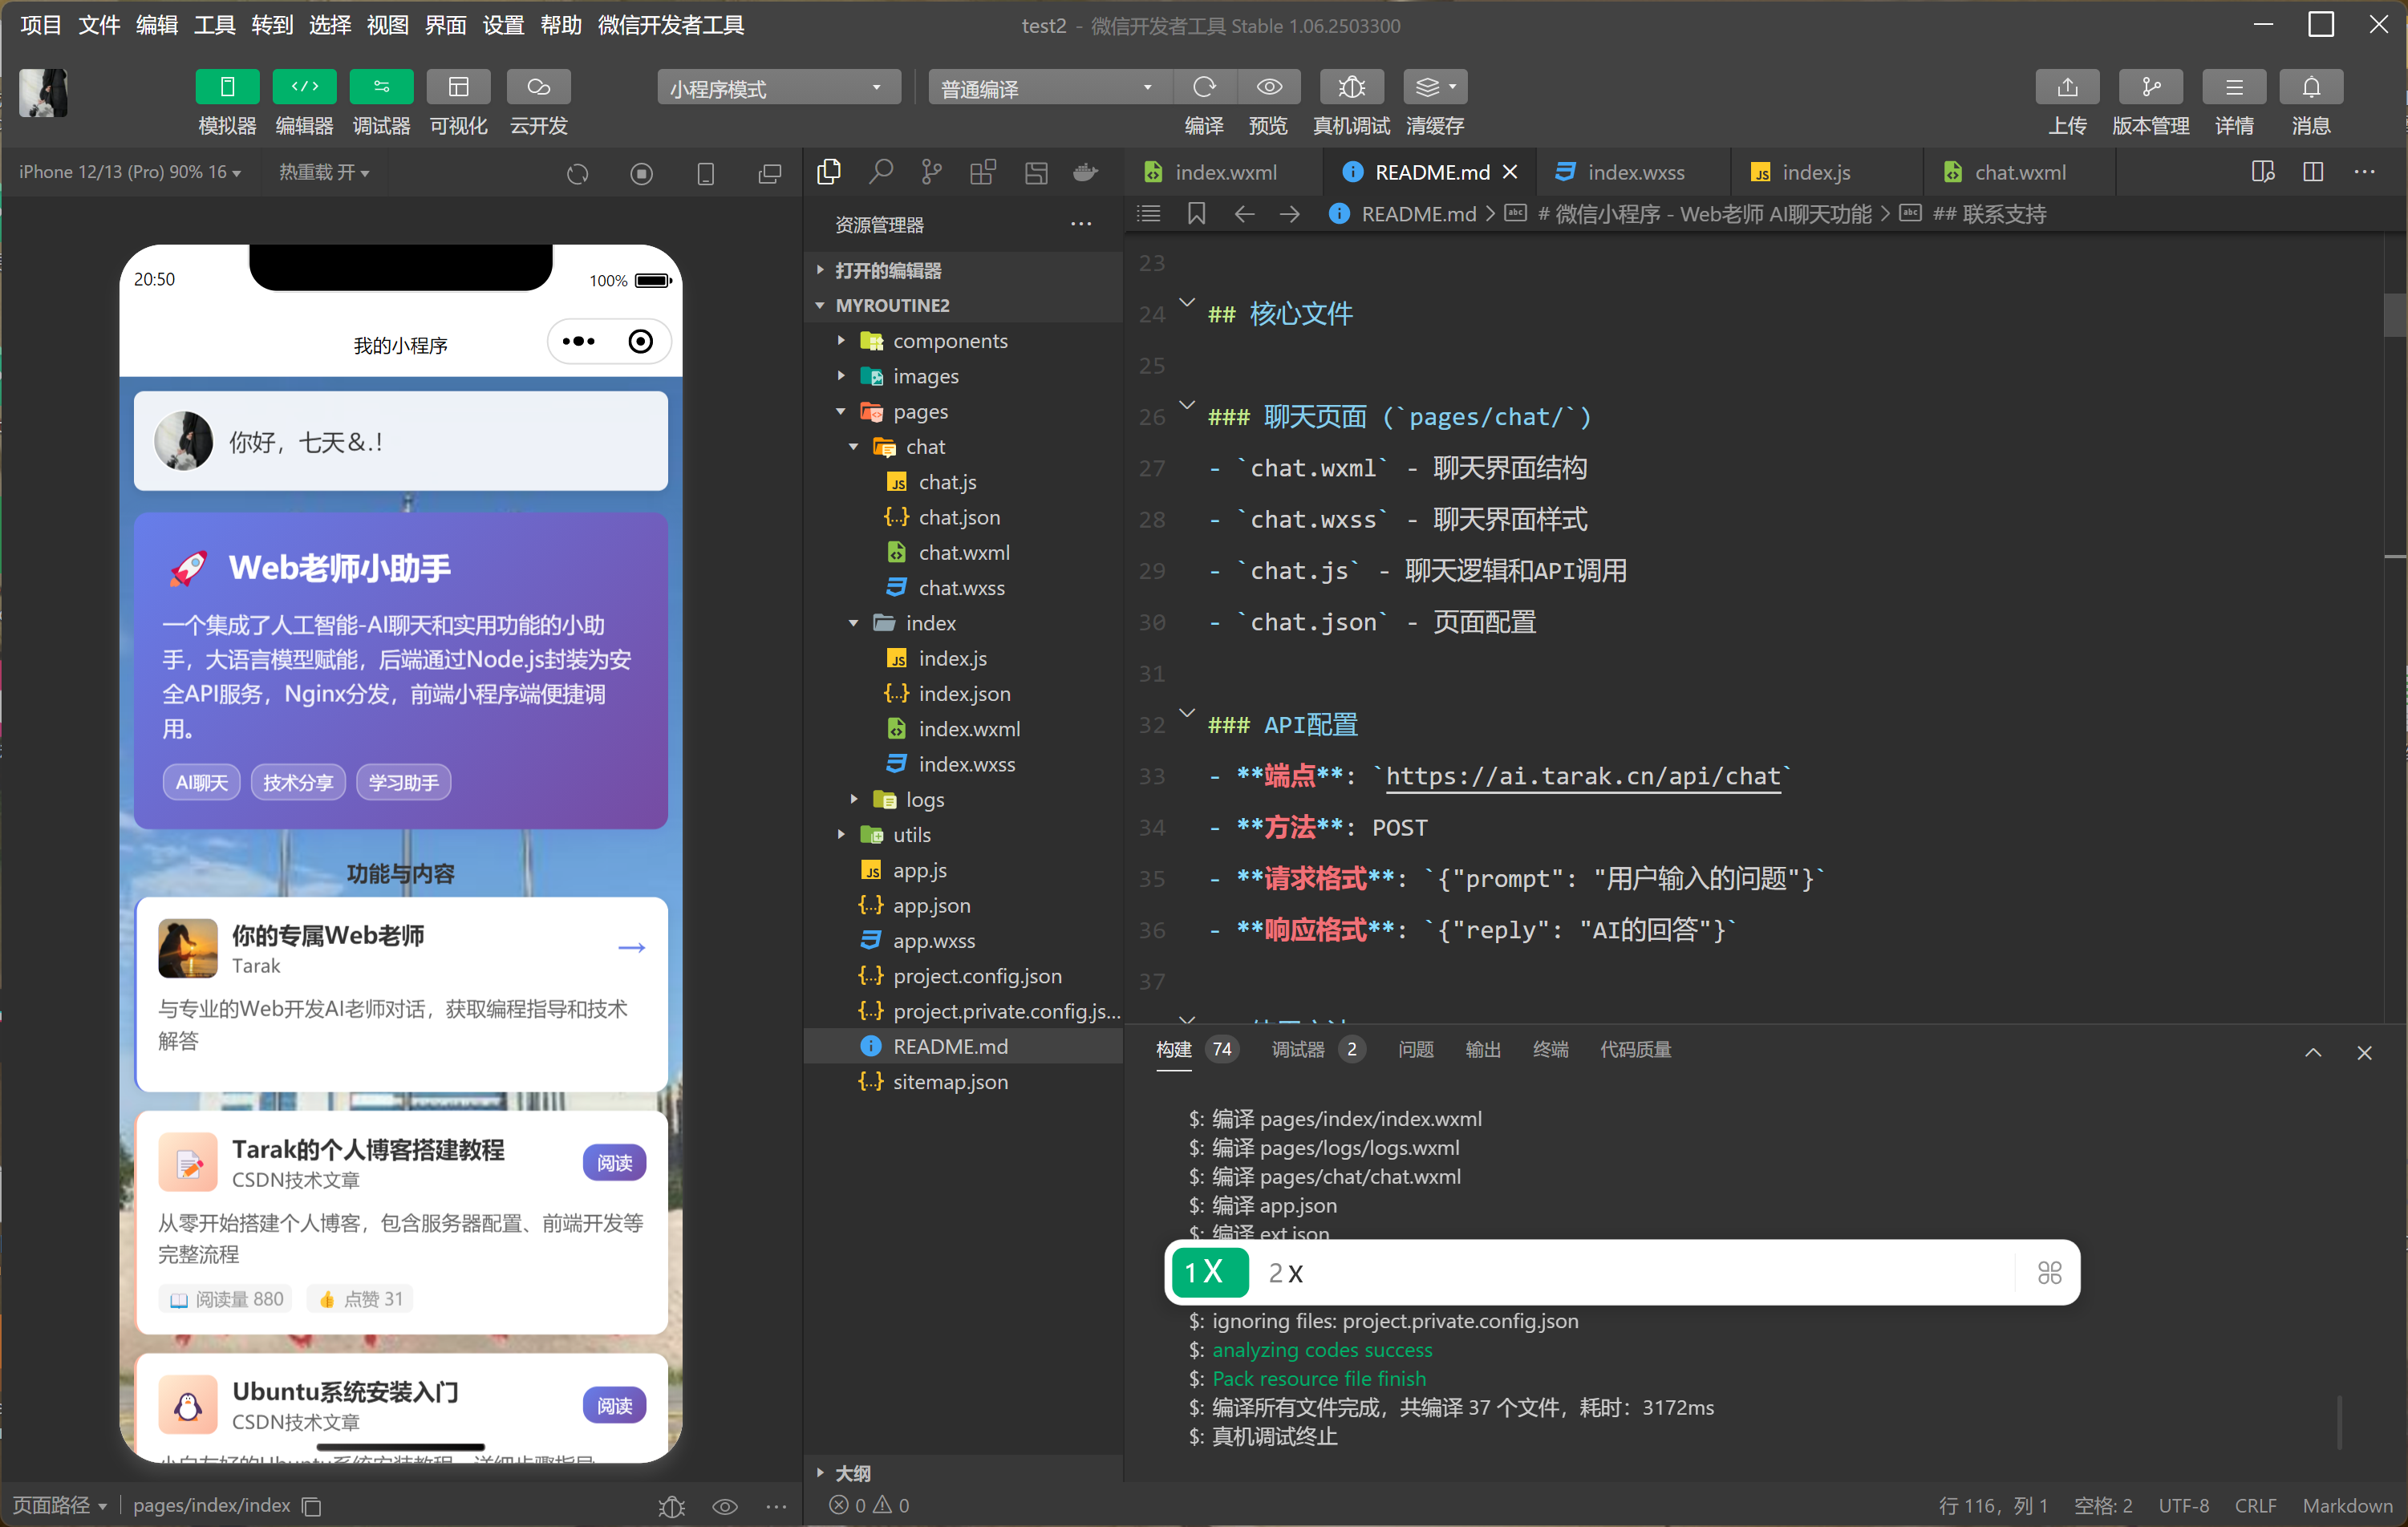Open the markdown preview to the side
This screenshot has height=1527, width=2408.
click(2263, 172)
